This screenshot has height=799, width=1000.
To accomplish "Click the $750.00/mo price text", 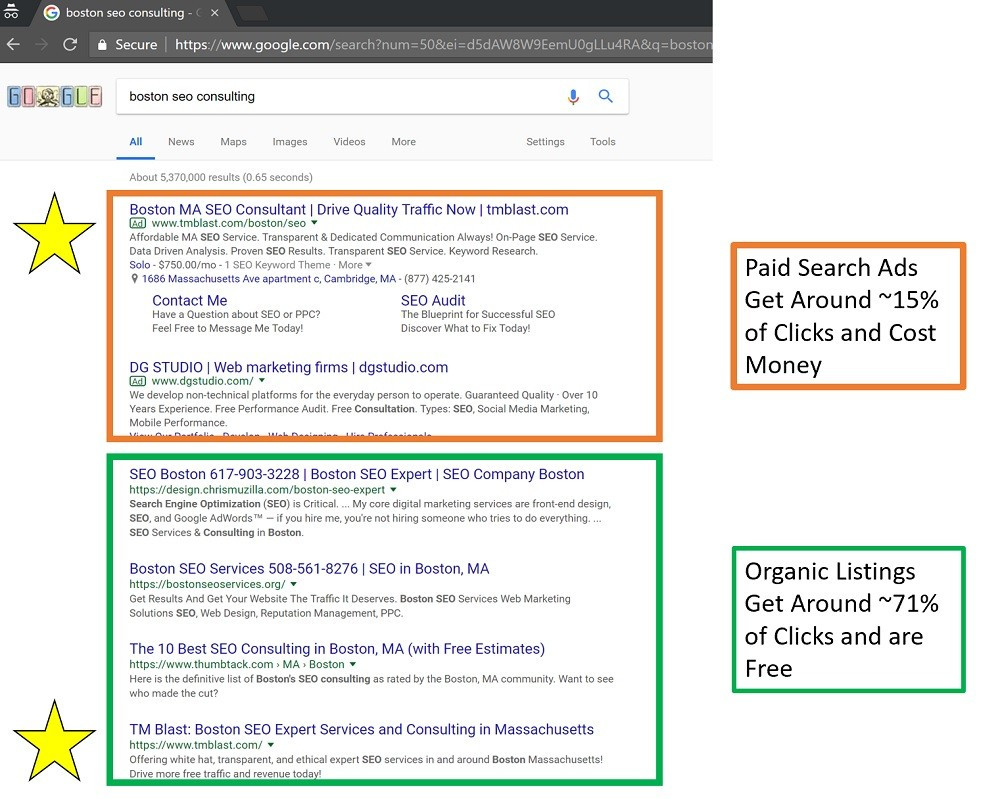I will point(187,265).
